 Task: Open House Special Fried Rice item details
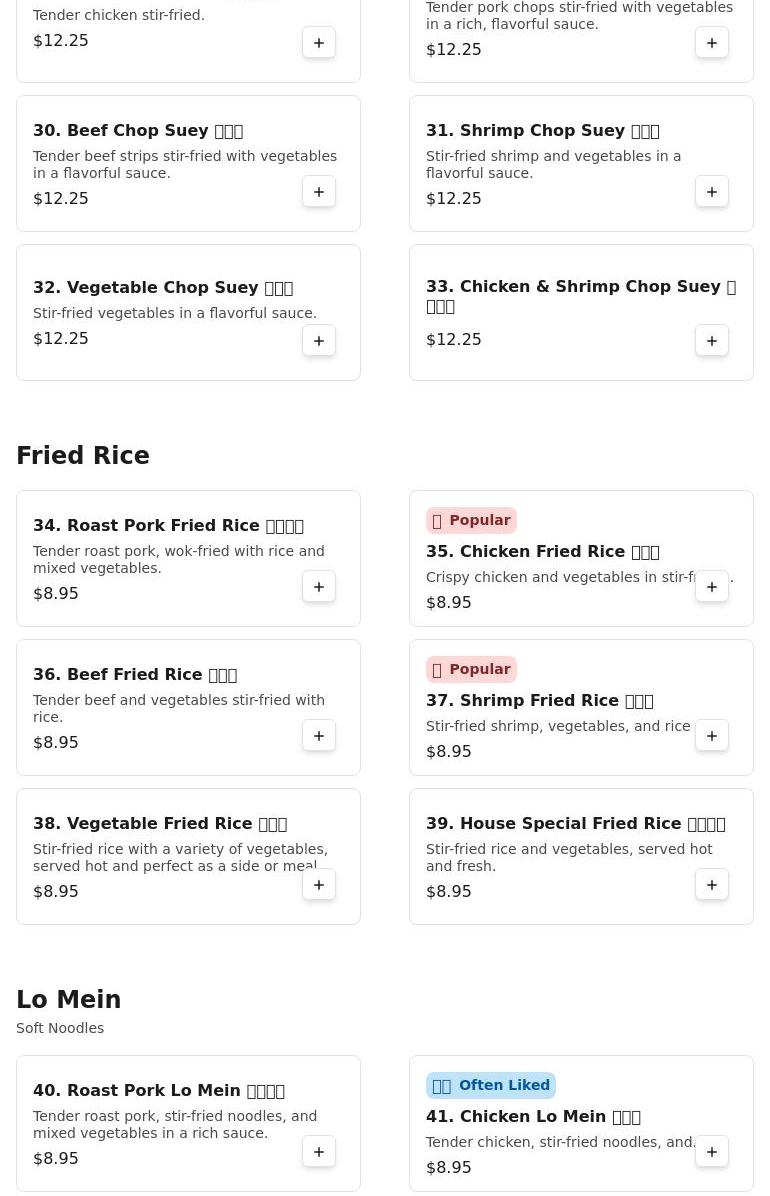click(x=575, y=824)
